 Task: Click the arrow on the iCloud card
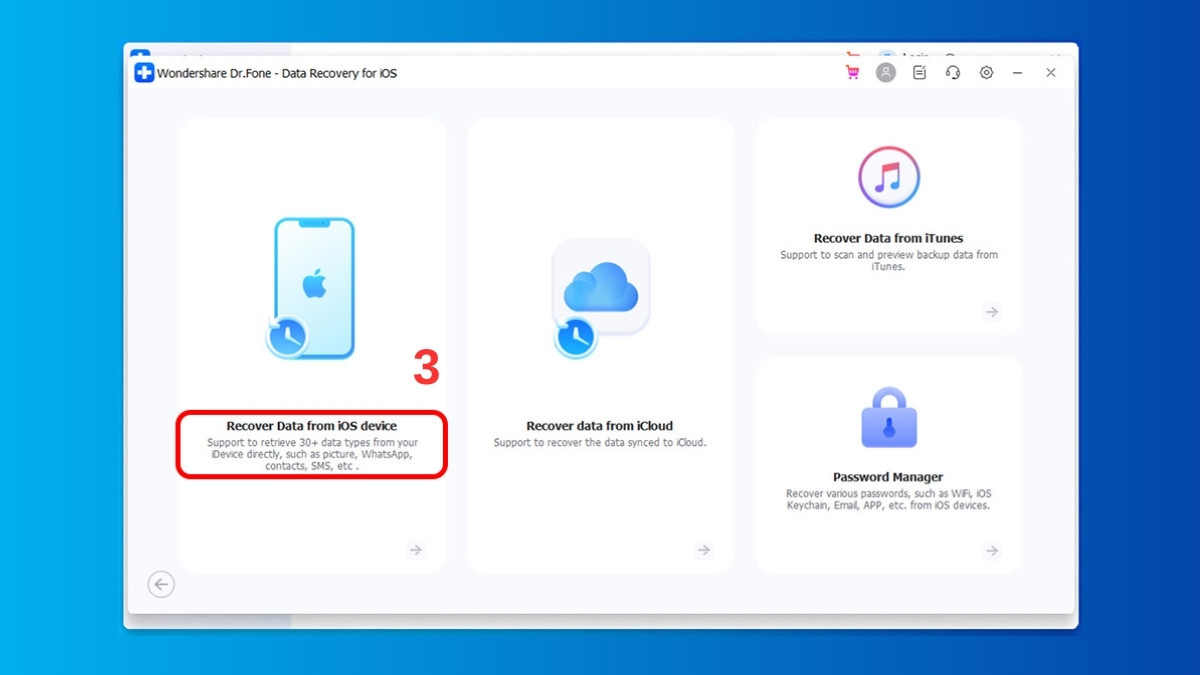(x=704, y=549)
